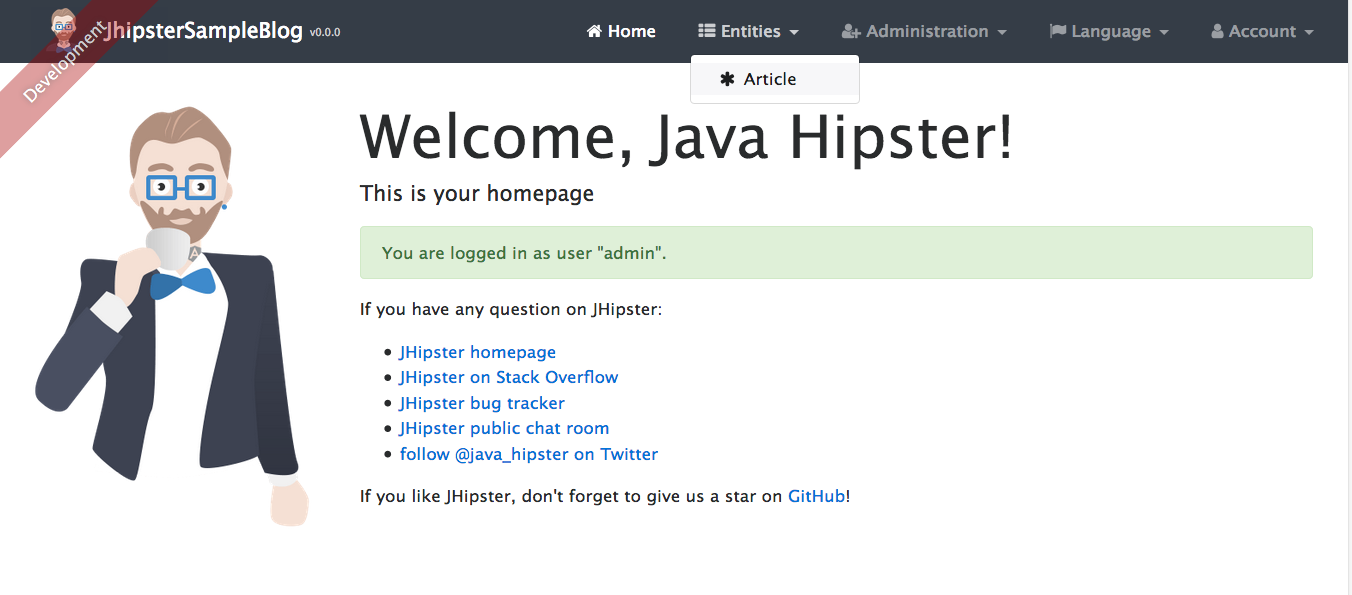
Task: Select Article from the Entities menu
Action: coord(770,78)
